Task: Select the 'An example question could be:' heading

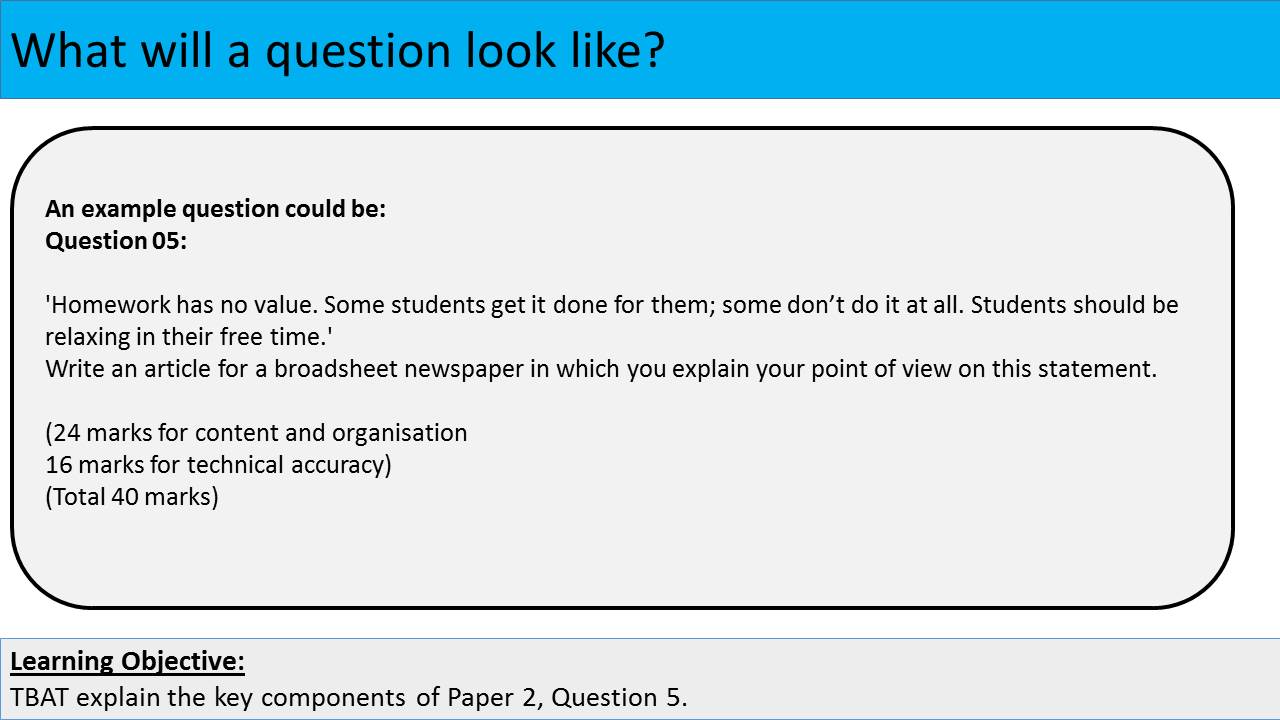Action: [x=215, y=209]
